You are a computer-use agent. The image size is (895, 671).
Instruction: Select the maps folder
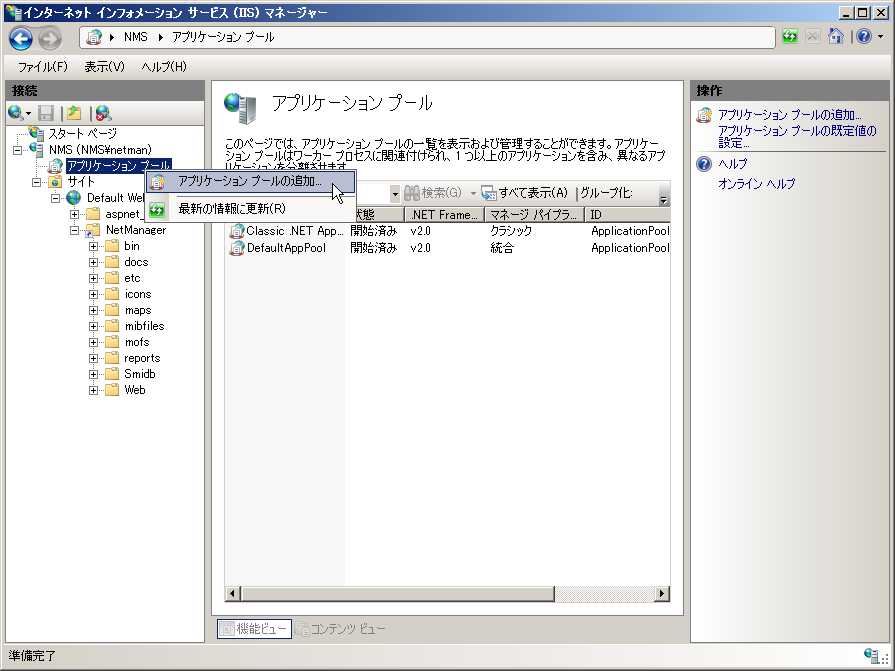pyautogui.click(x=138, y=310)
